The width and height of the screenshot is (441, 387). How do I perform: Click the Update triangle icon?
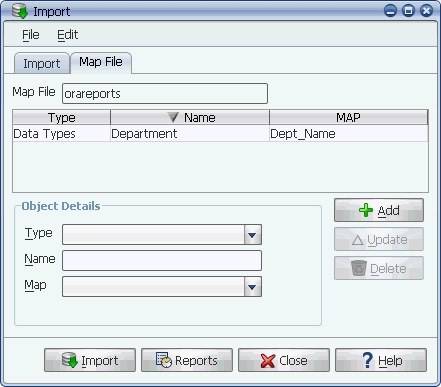(358, 240)
